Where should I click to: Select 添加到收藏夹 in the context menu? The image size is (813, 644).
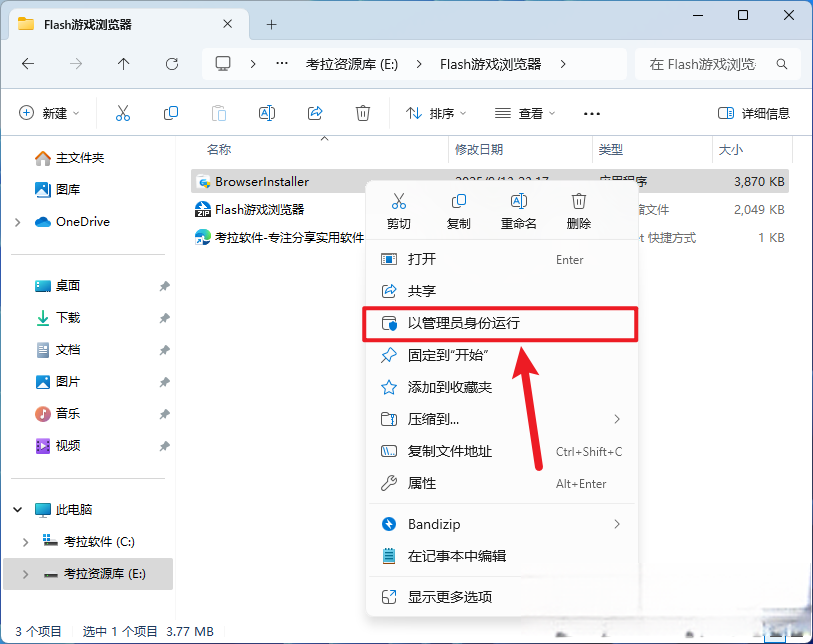(x=501, y=387)
